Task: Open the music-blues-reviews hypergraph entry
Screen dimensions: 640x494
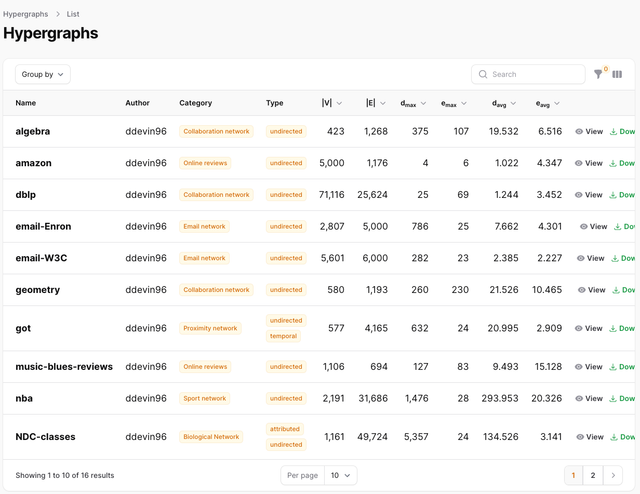Action: click(64, 366)
